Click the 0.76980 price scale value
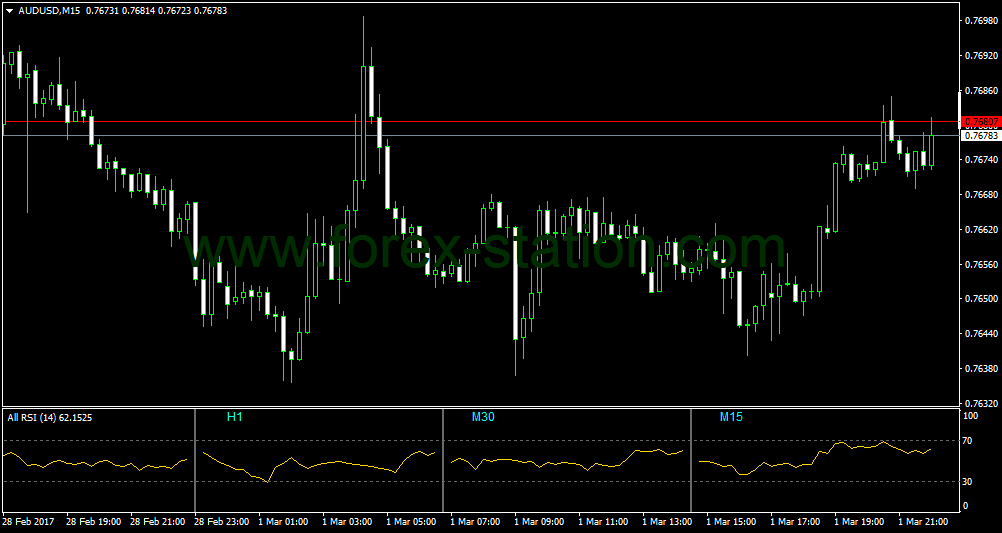The image size is (1002, 533). pyautogui.click(x=982, y=21)
